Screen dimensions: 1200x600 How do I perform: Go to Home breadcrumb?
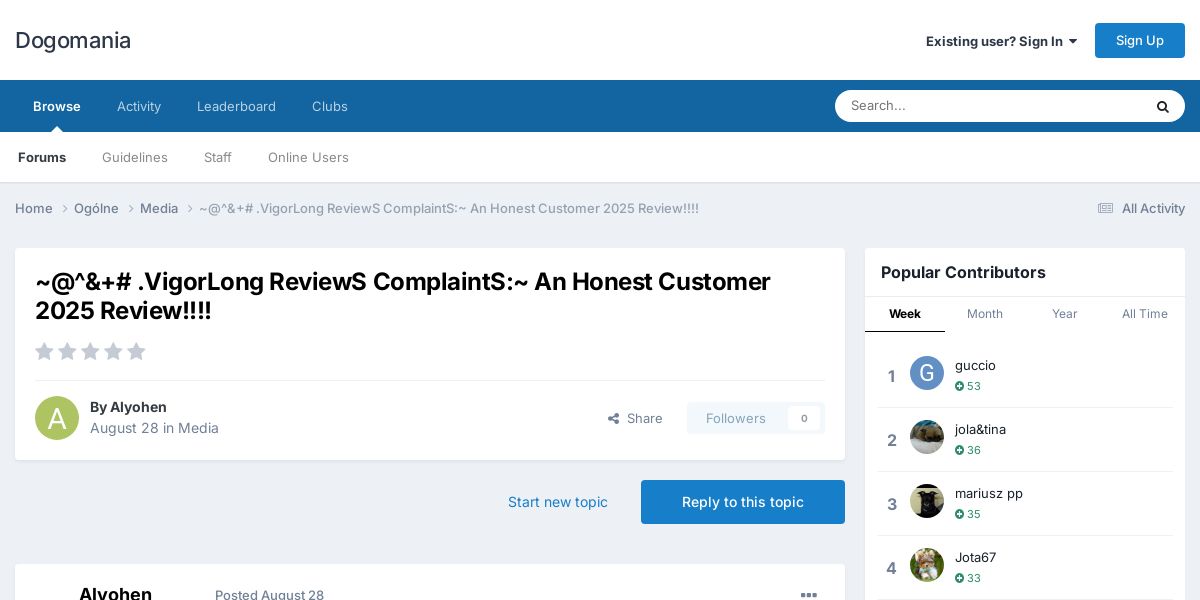pos(34,208)
